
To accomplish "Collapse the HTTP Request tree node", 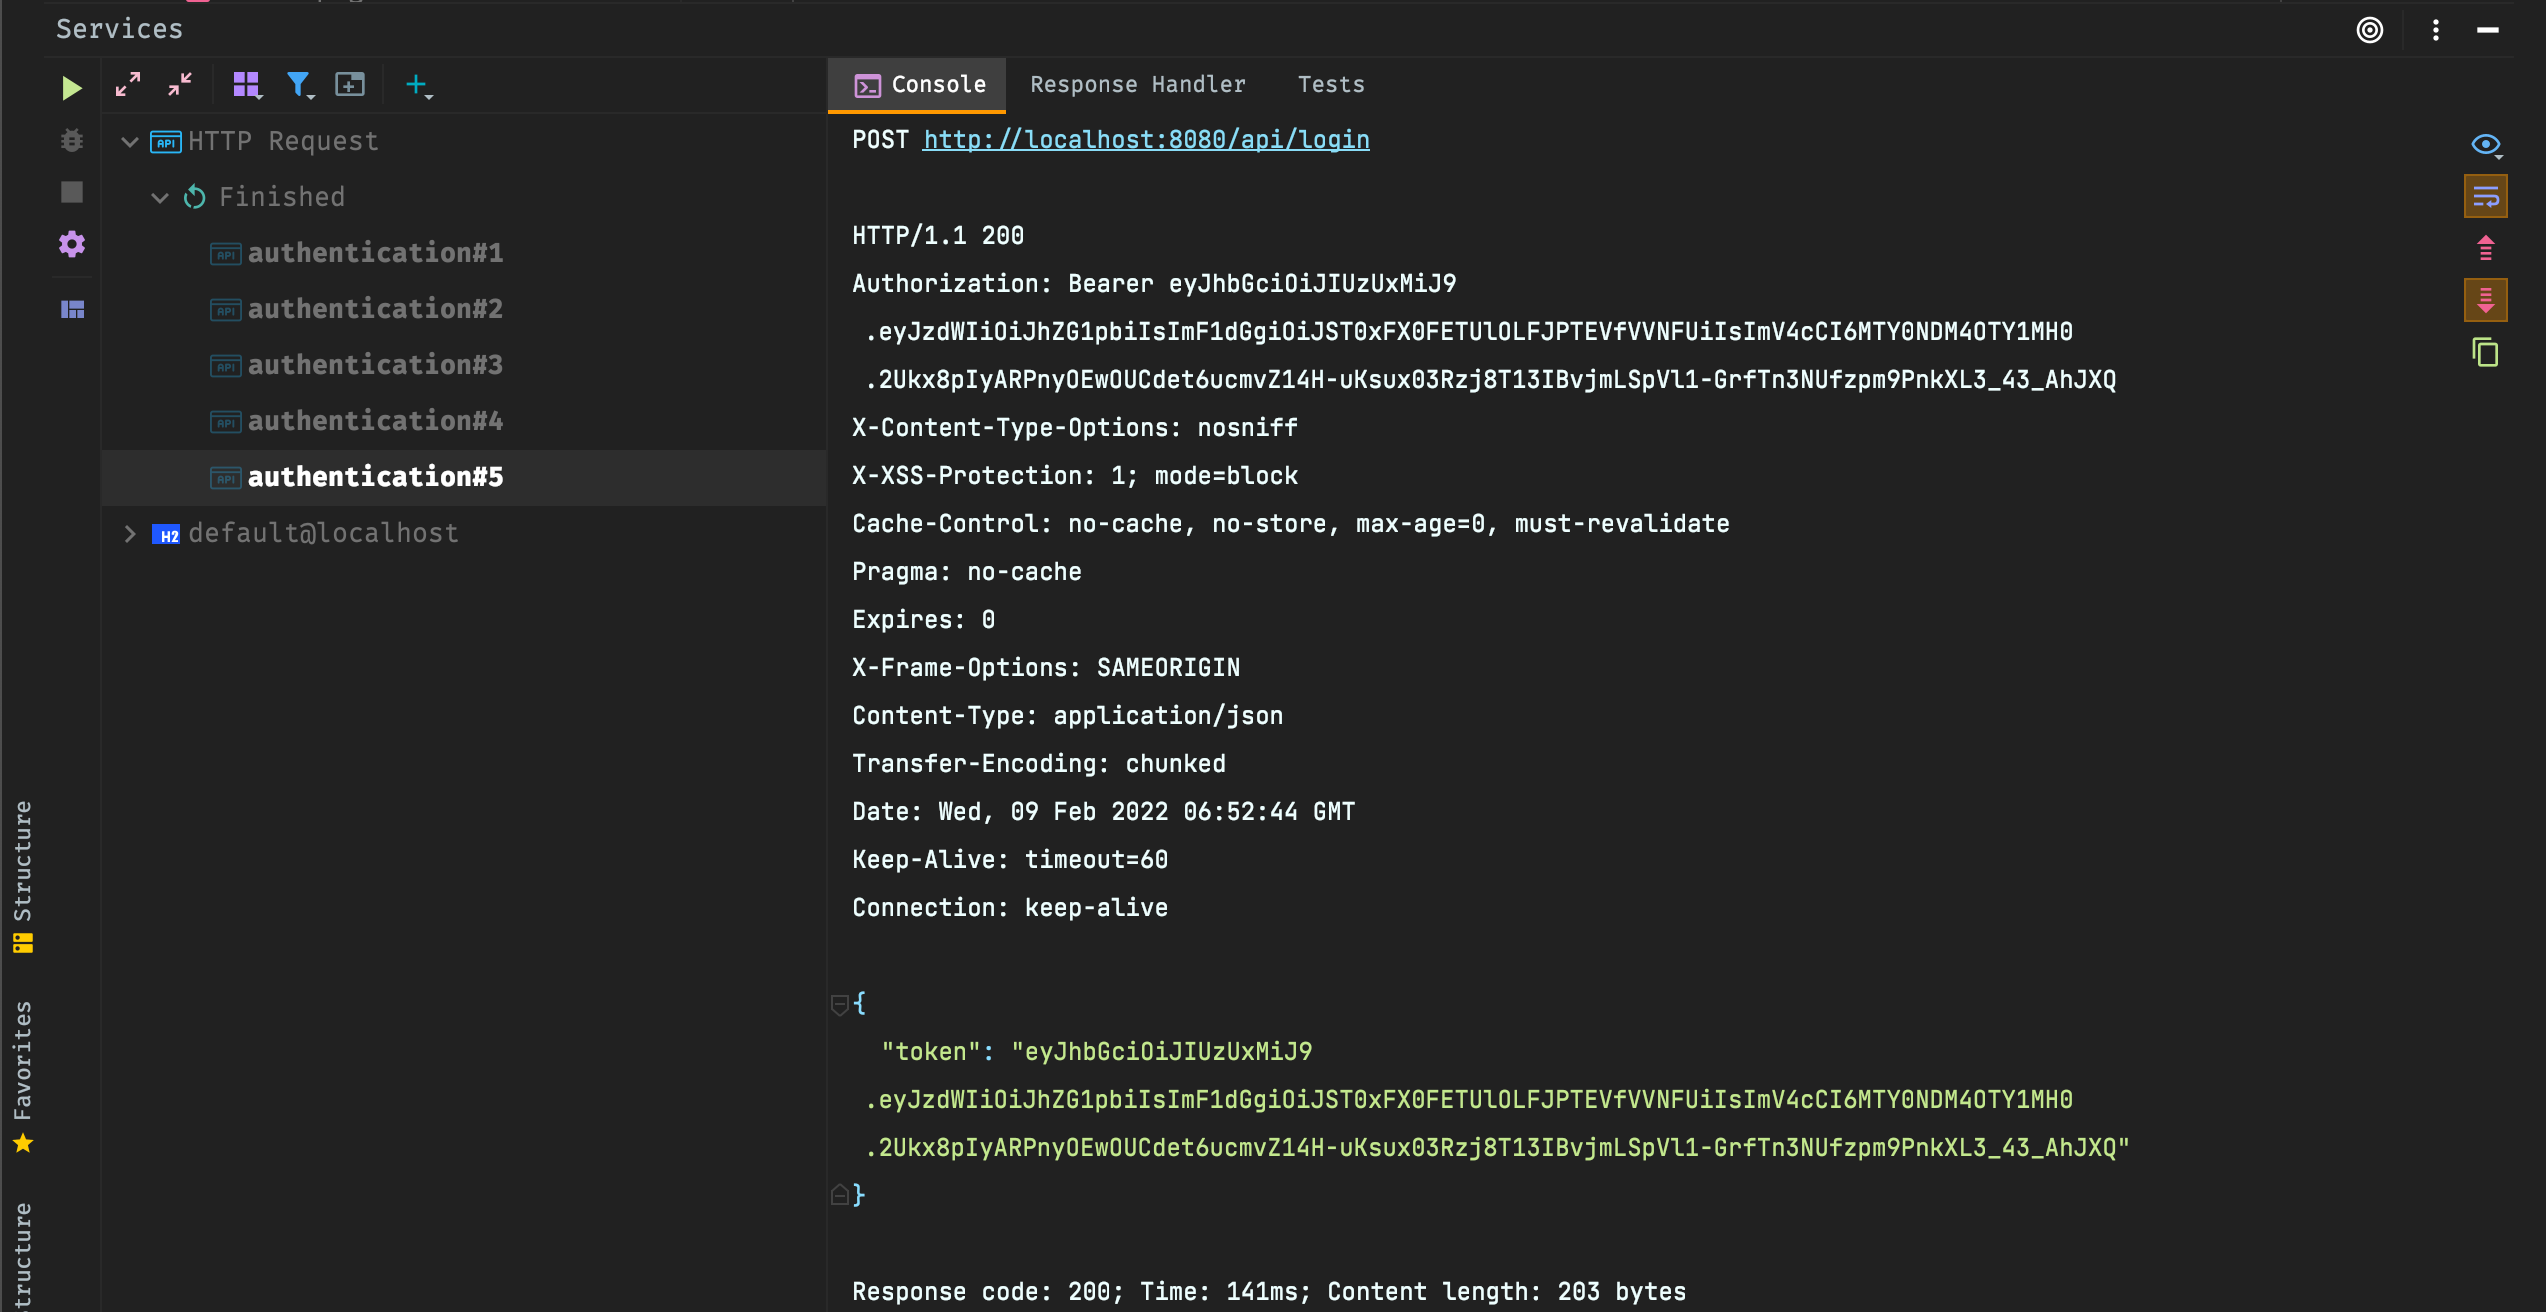I will (130, 142).
